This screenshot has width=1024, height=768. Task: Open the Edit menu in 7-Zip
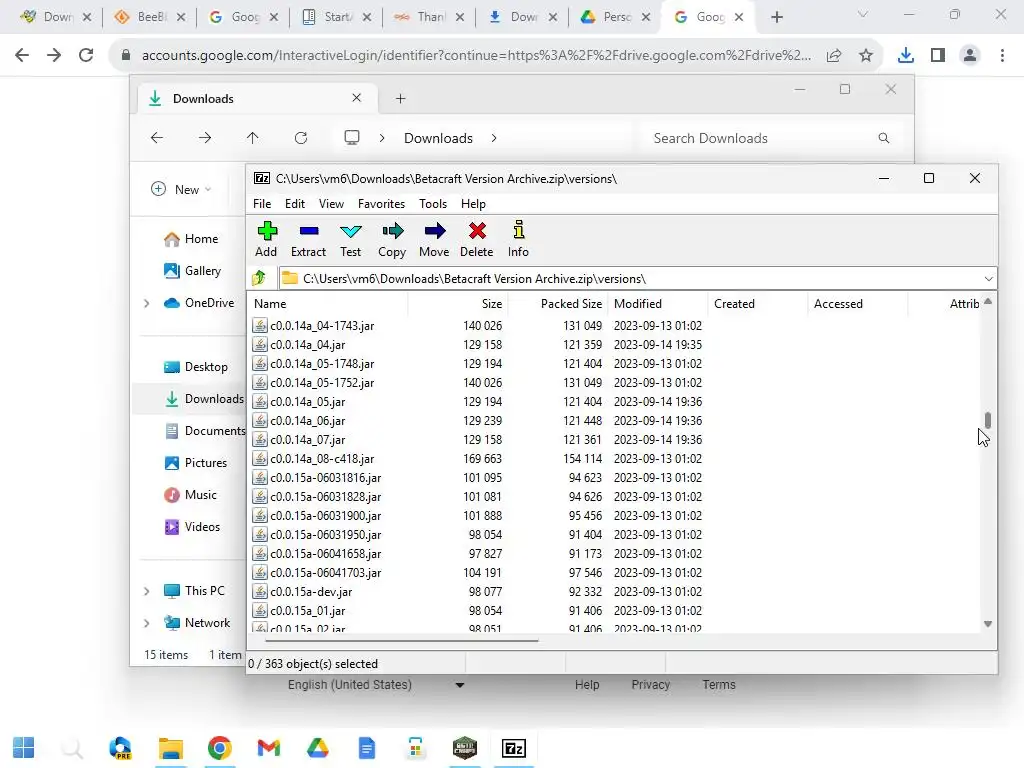point(295,204)
